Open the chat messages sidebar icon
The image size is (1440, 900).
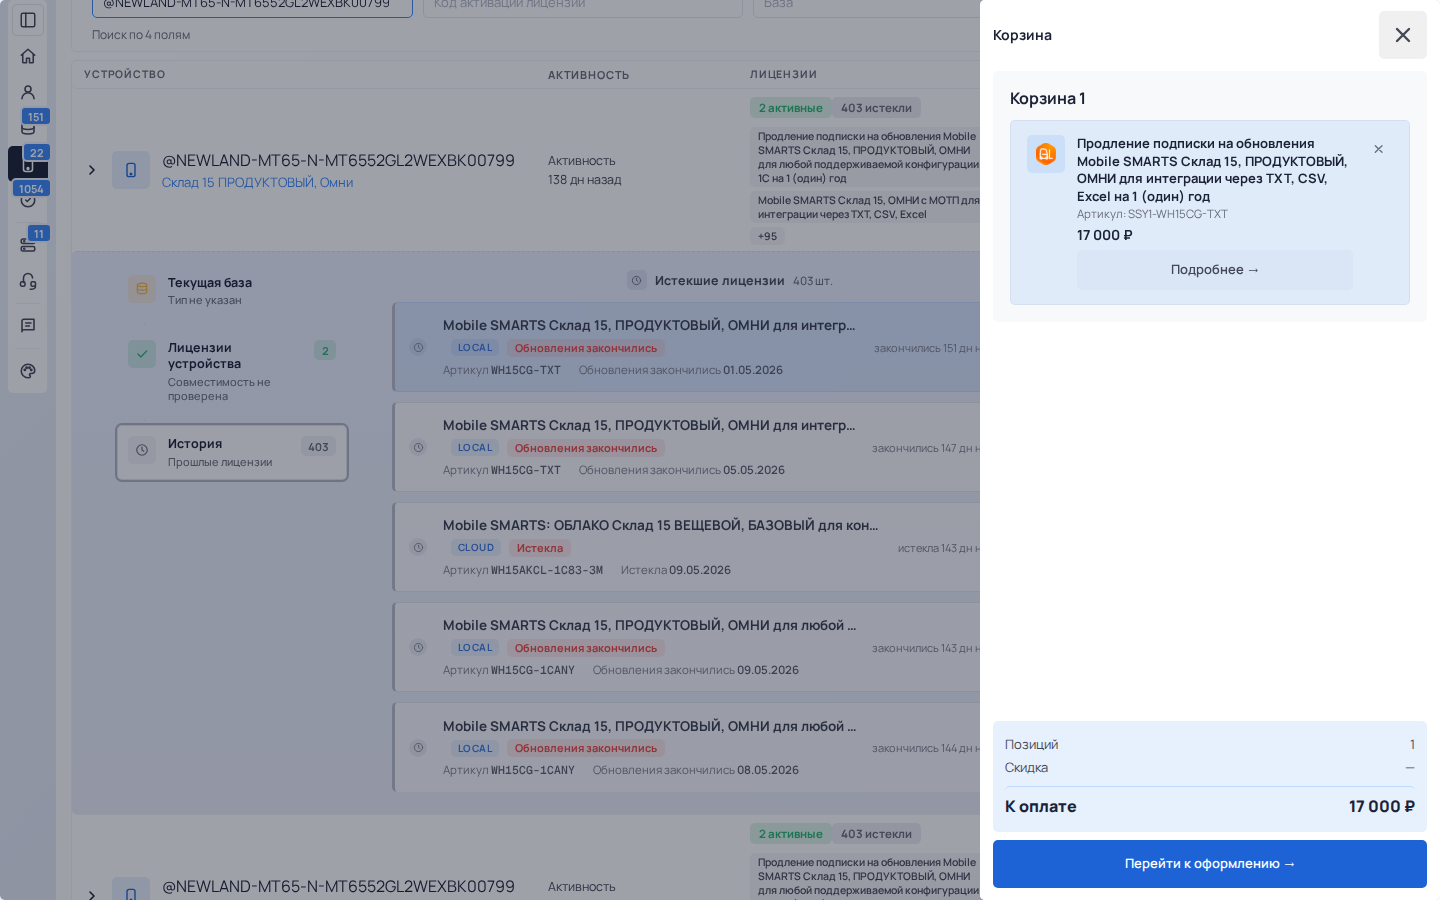pyautogui.click(x=28, y=325)
